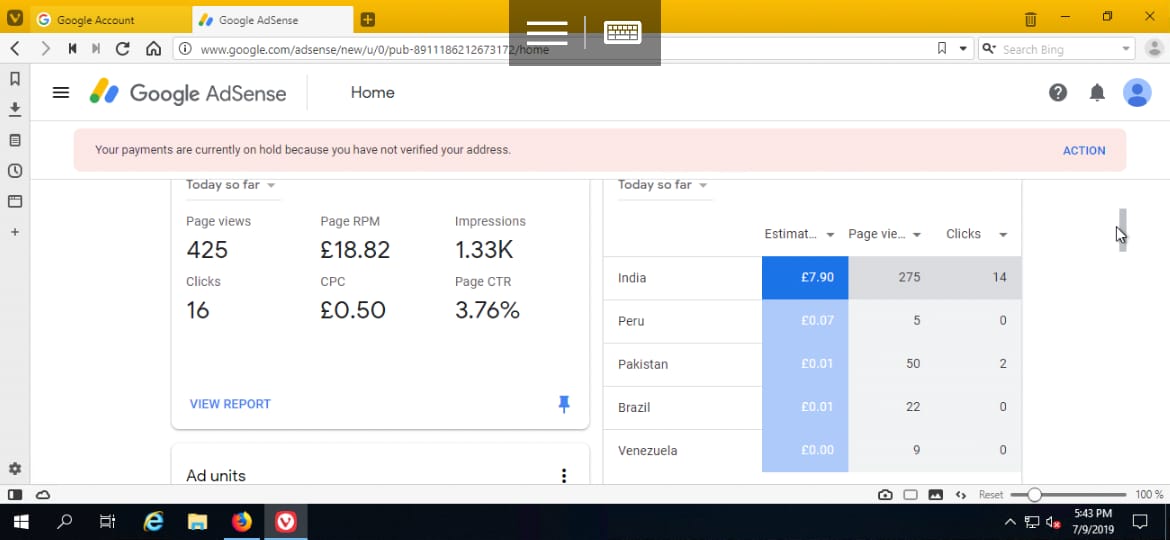This screenshot has height=540, width=1170.
Task: Open the Google account avatar
Action: pos(1137,92)
